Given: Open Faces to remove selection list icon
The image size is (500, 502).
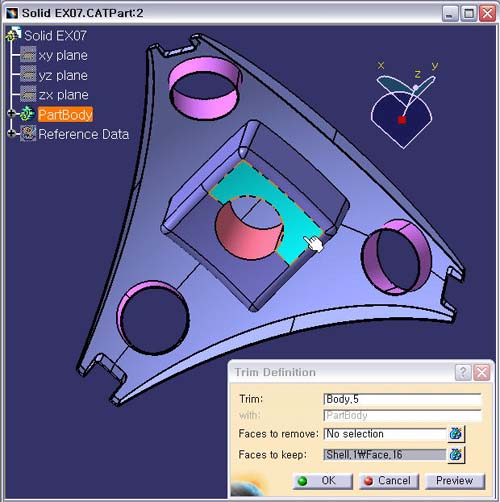Looking at the screenshot, I should 456,434.
